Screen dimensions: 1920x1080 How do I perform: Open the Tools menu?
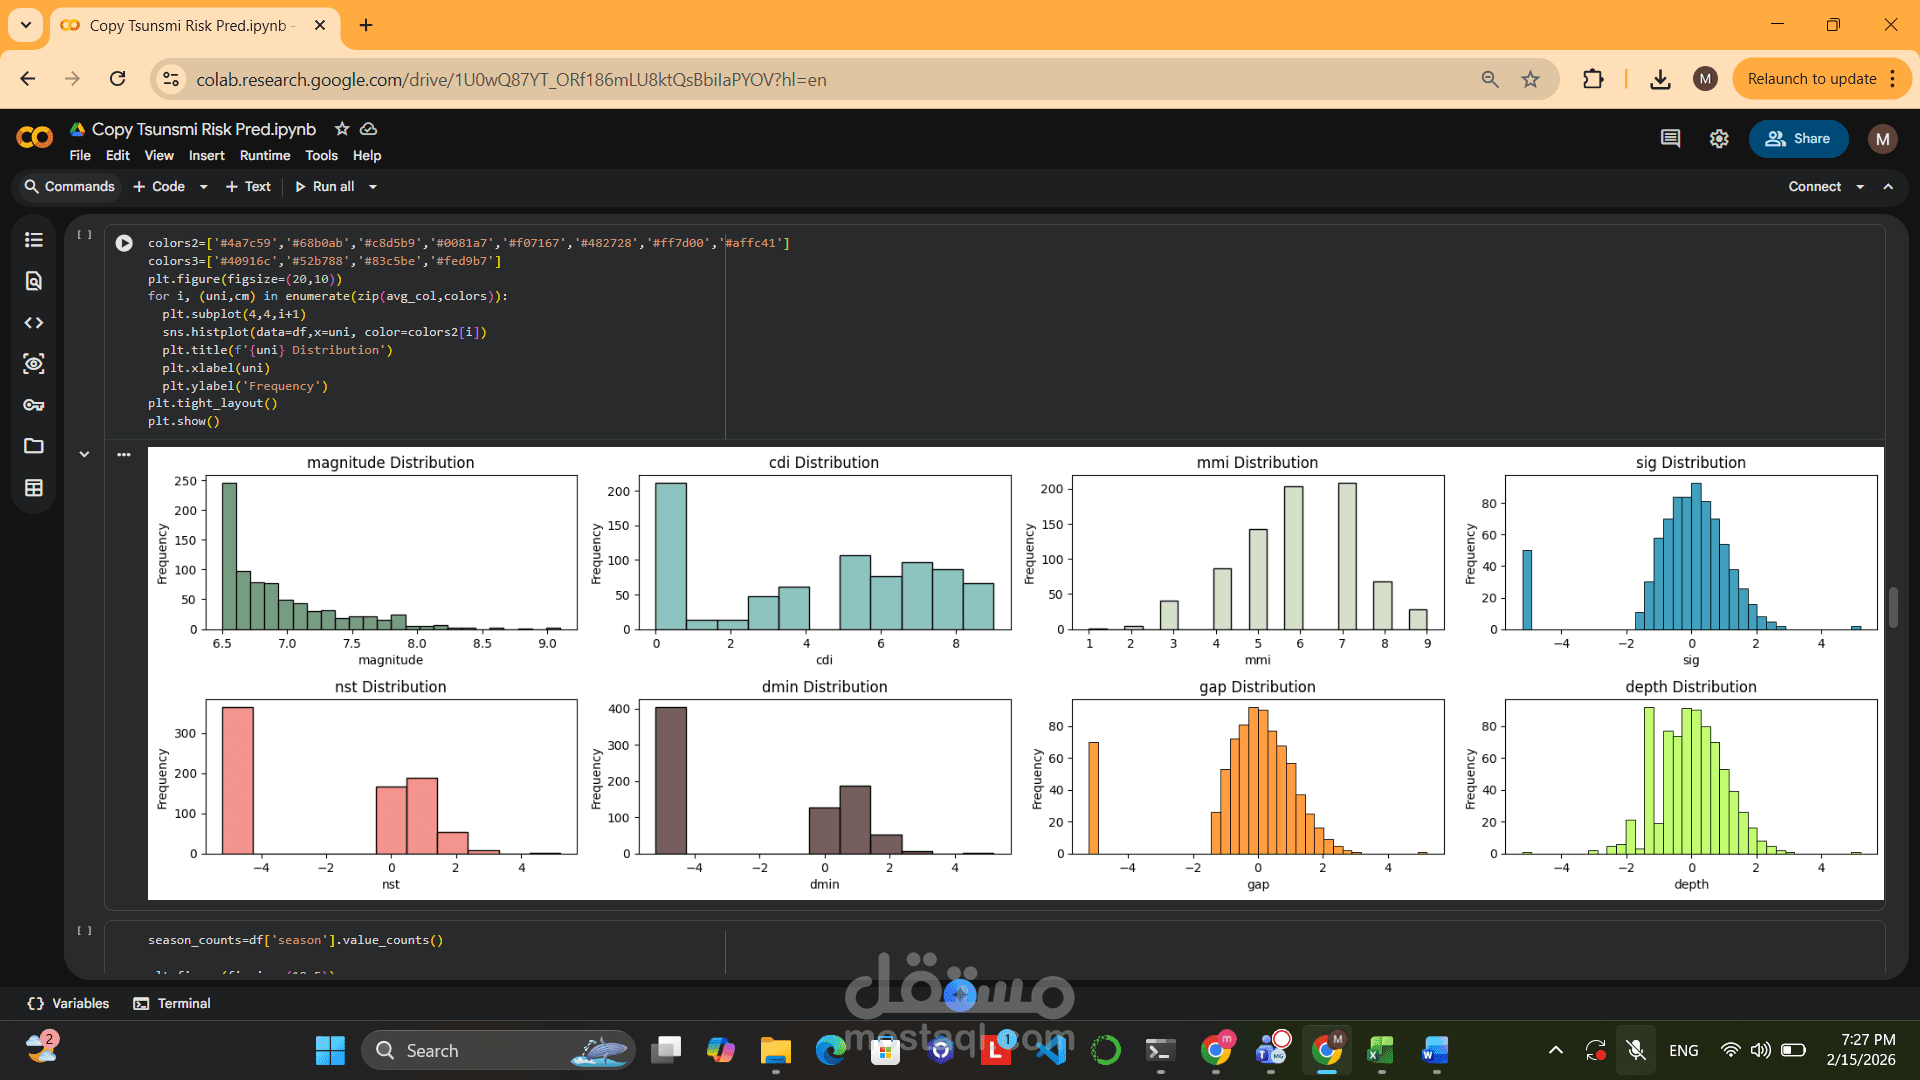click(x=321, y=156)
